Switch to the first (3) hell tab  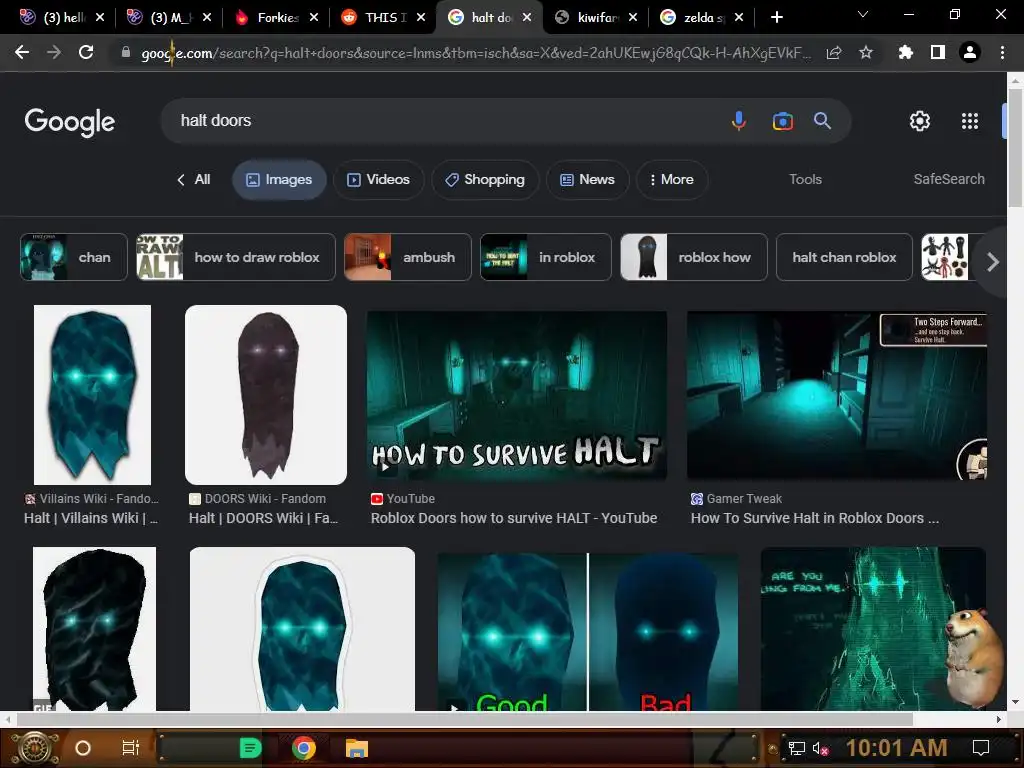[x=61, y=18]
